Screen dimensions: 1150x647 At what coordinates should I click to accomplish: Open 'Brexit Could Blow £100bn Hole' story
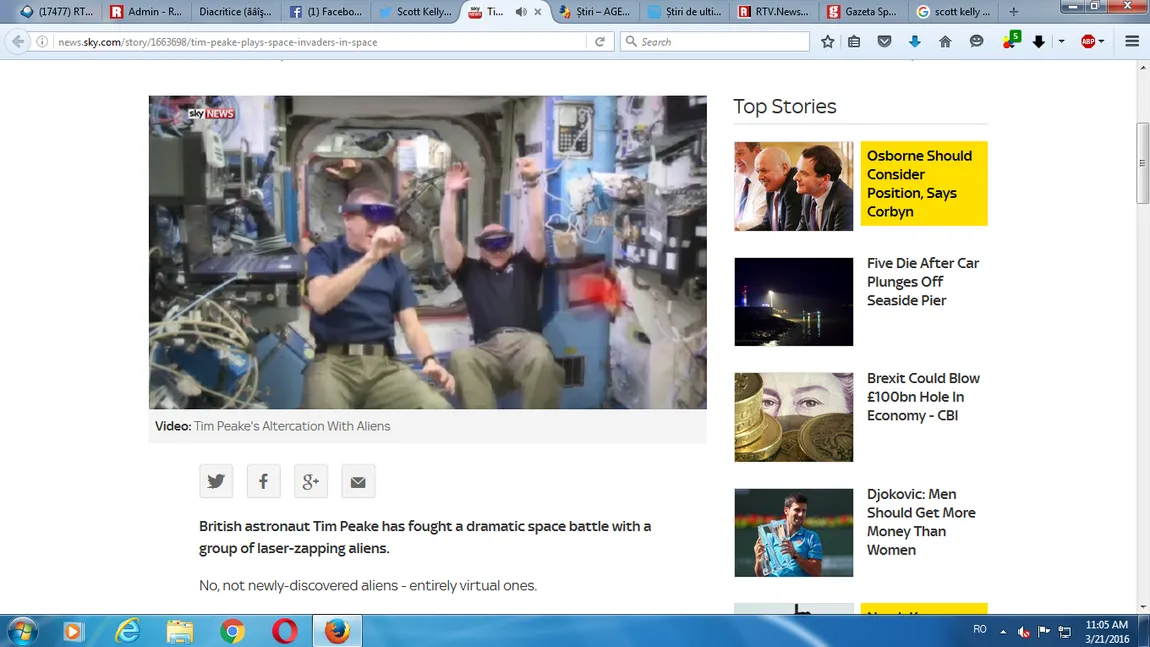(923, 397)
